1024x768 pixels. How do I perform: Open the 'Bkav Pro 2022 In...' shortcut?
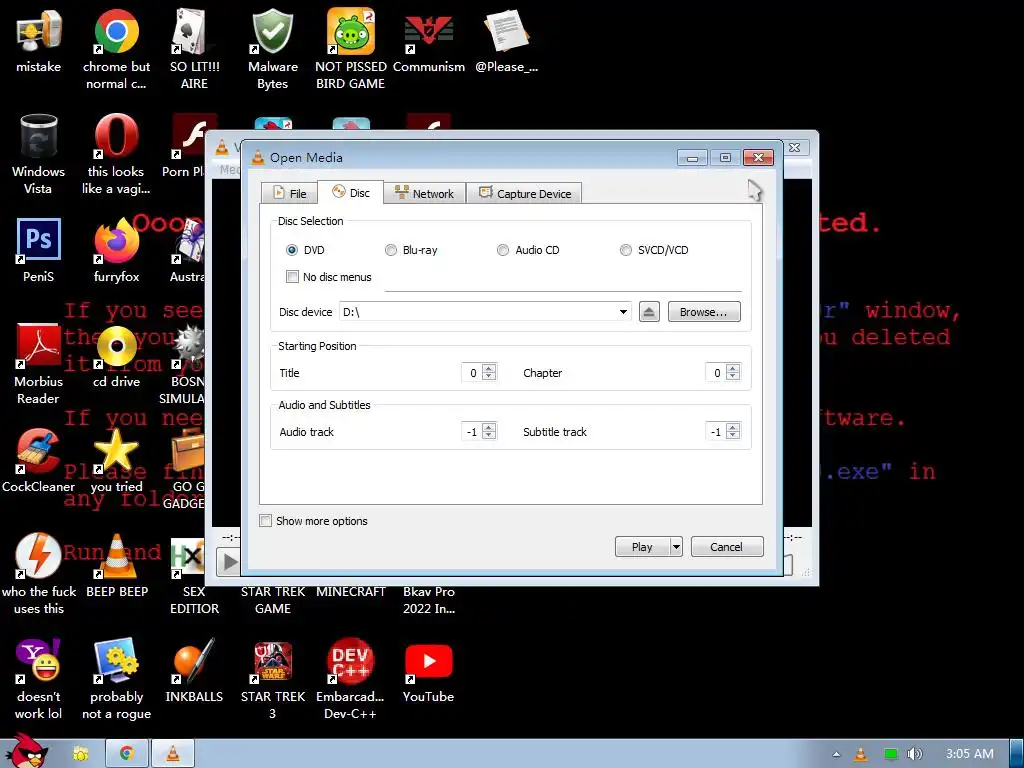(428, 600)
